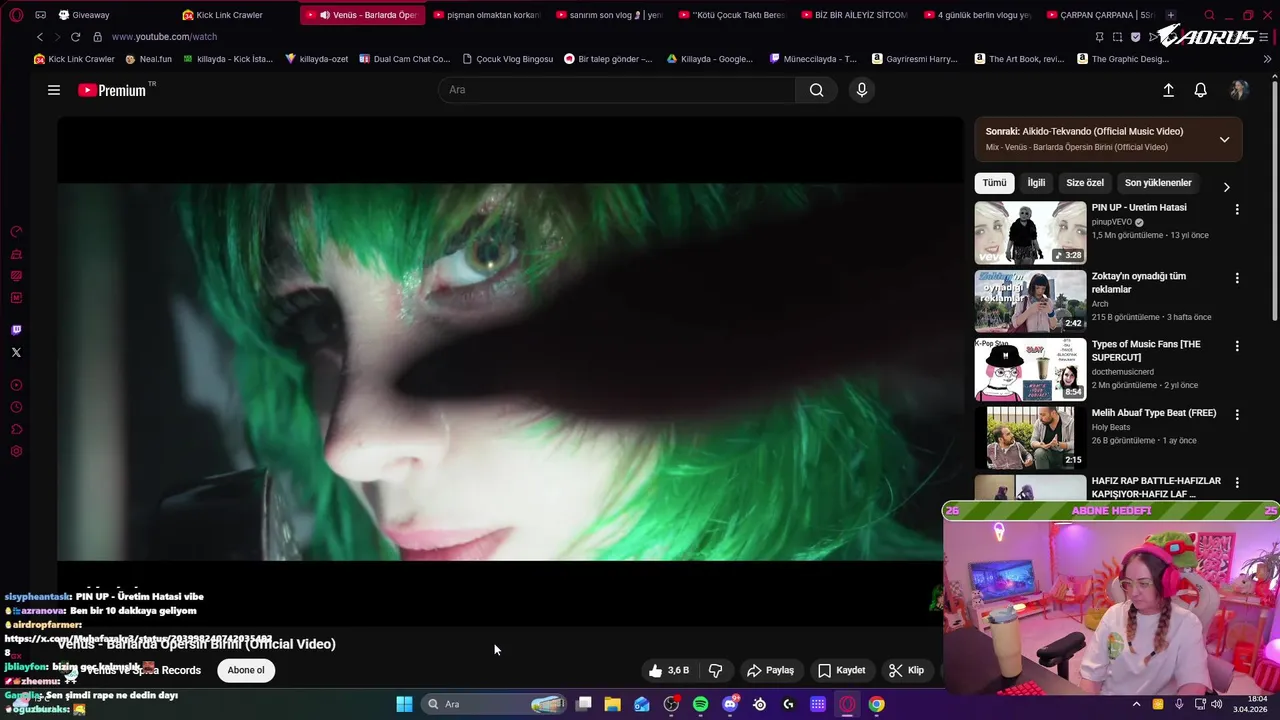Select the Son yüklenenler filter chip
This screenshot has height=720, width=1280.
pos(1158,183)
